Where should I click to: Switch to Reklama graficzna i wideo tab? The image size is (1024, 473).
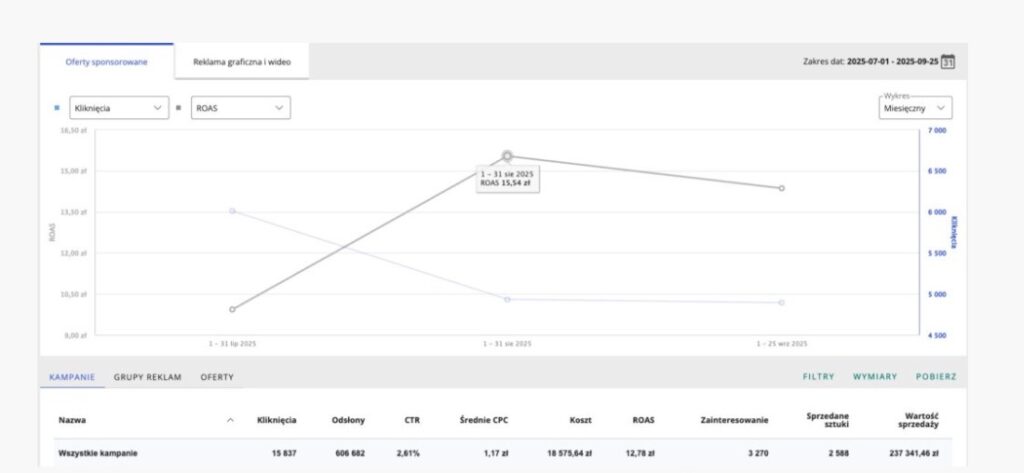point(241,62)
